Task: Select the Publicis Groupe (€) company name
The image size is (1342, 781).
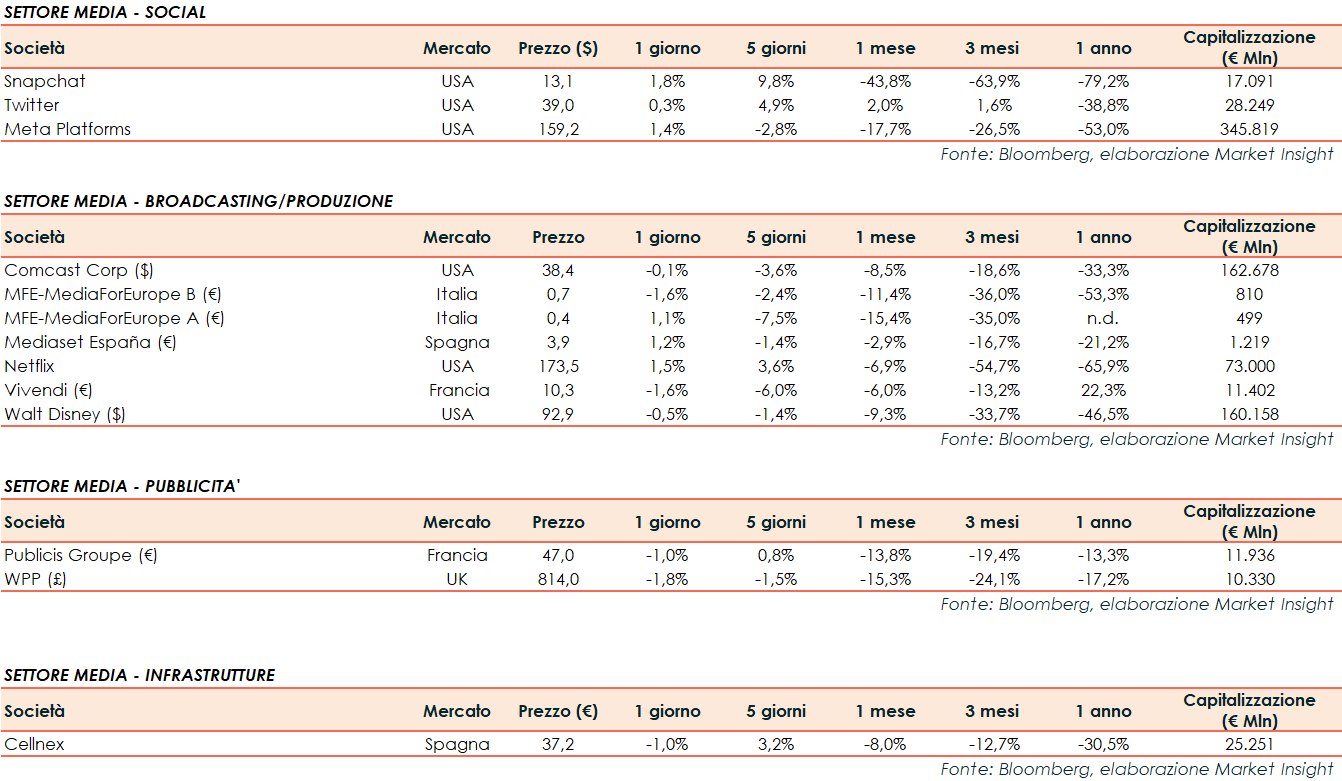Action: 81,555
